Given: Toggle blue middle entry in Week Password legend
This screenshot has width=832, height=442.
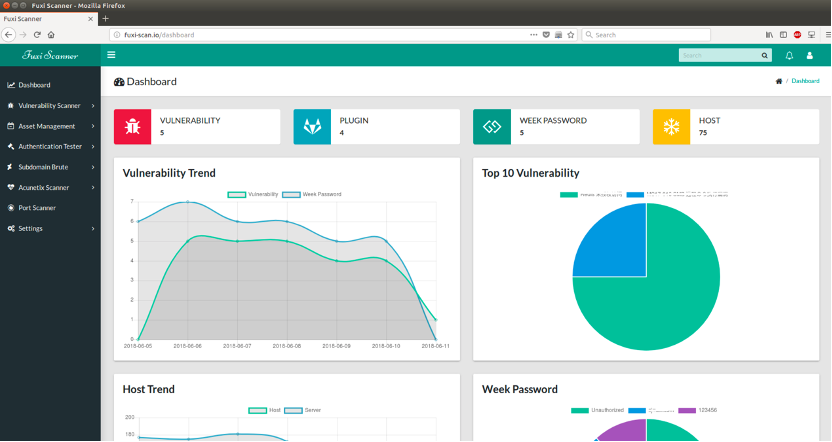Looking at the screenshot, I should coord(651,410).
